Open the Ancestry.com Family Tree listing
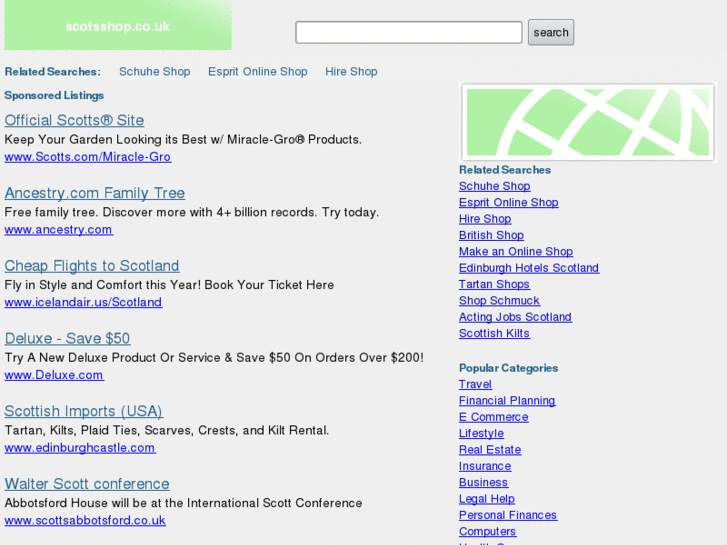Image resolution: width=727 pixels, height=545 pixels. [x=95, y=193]
